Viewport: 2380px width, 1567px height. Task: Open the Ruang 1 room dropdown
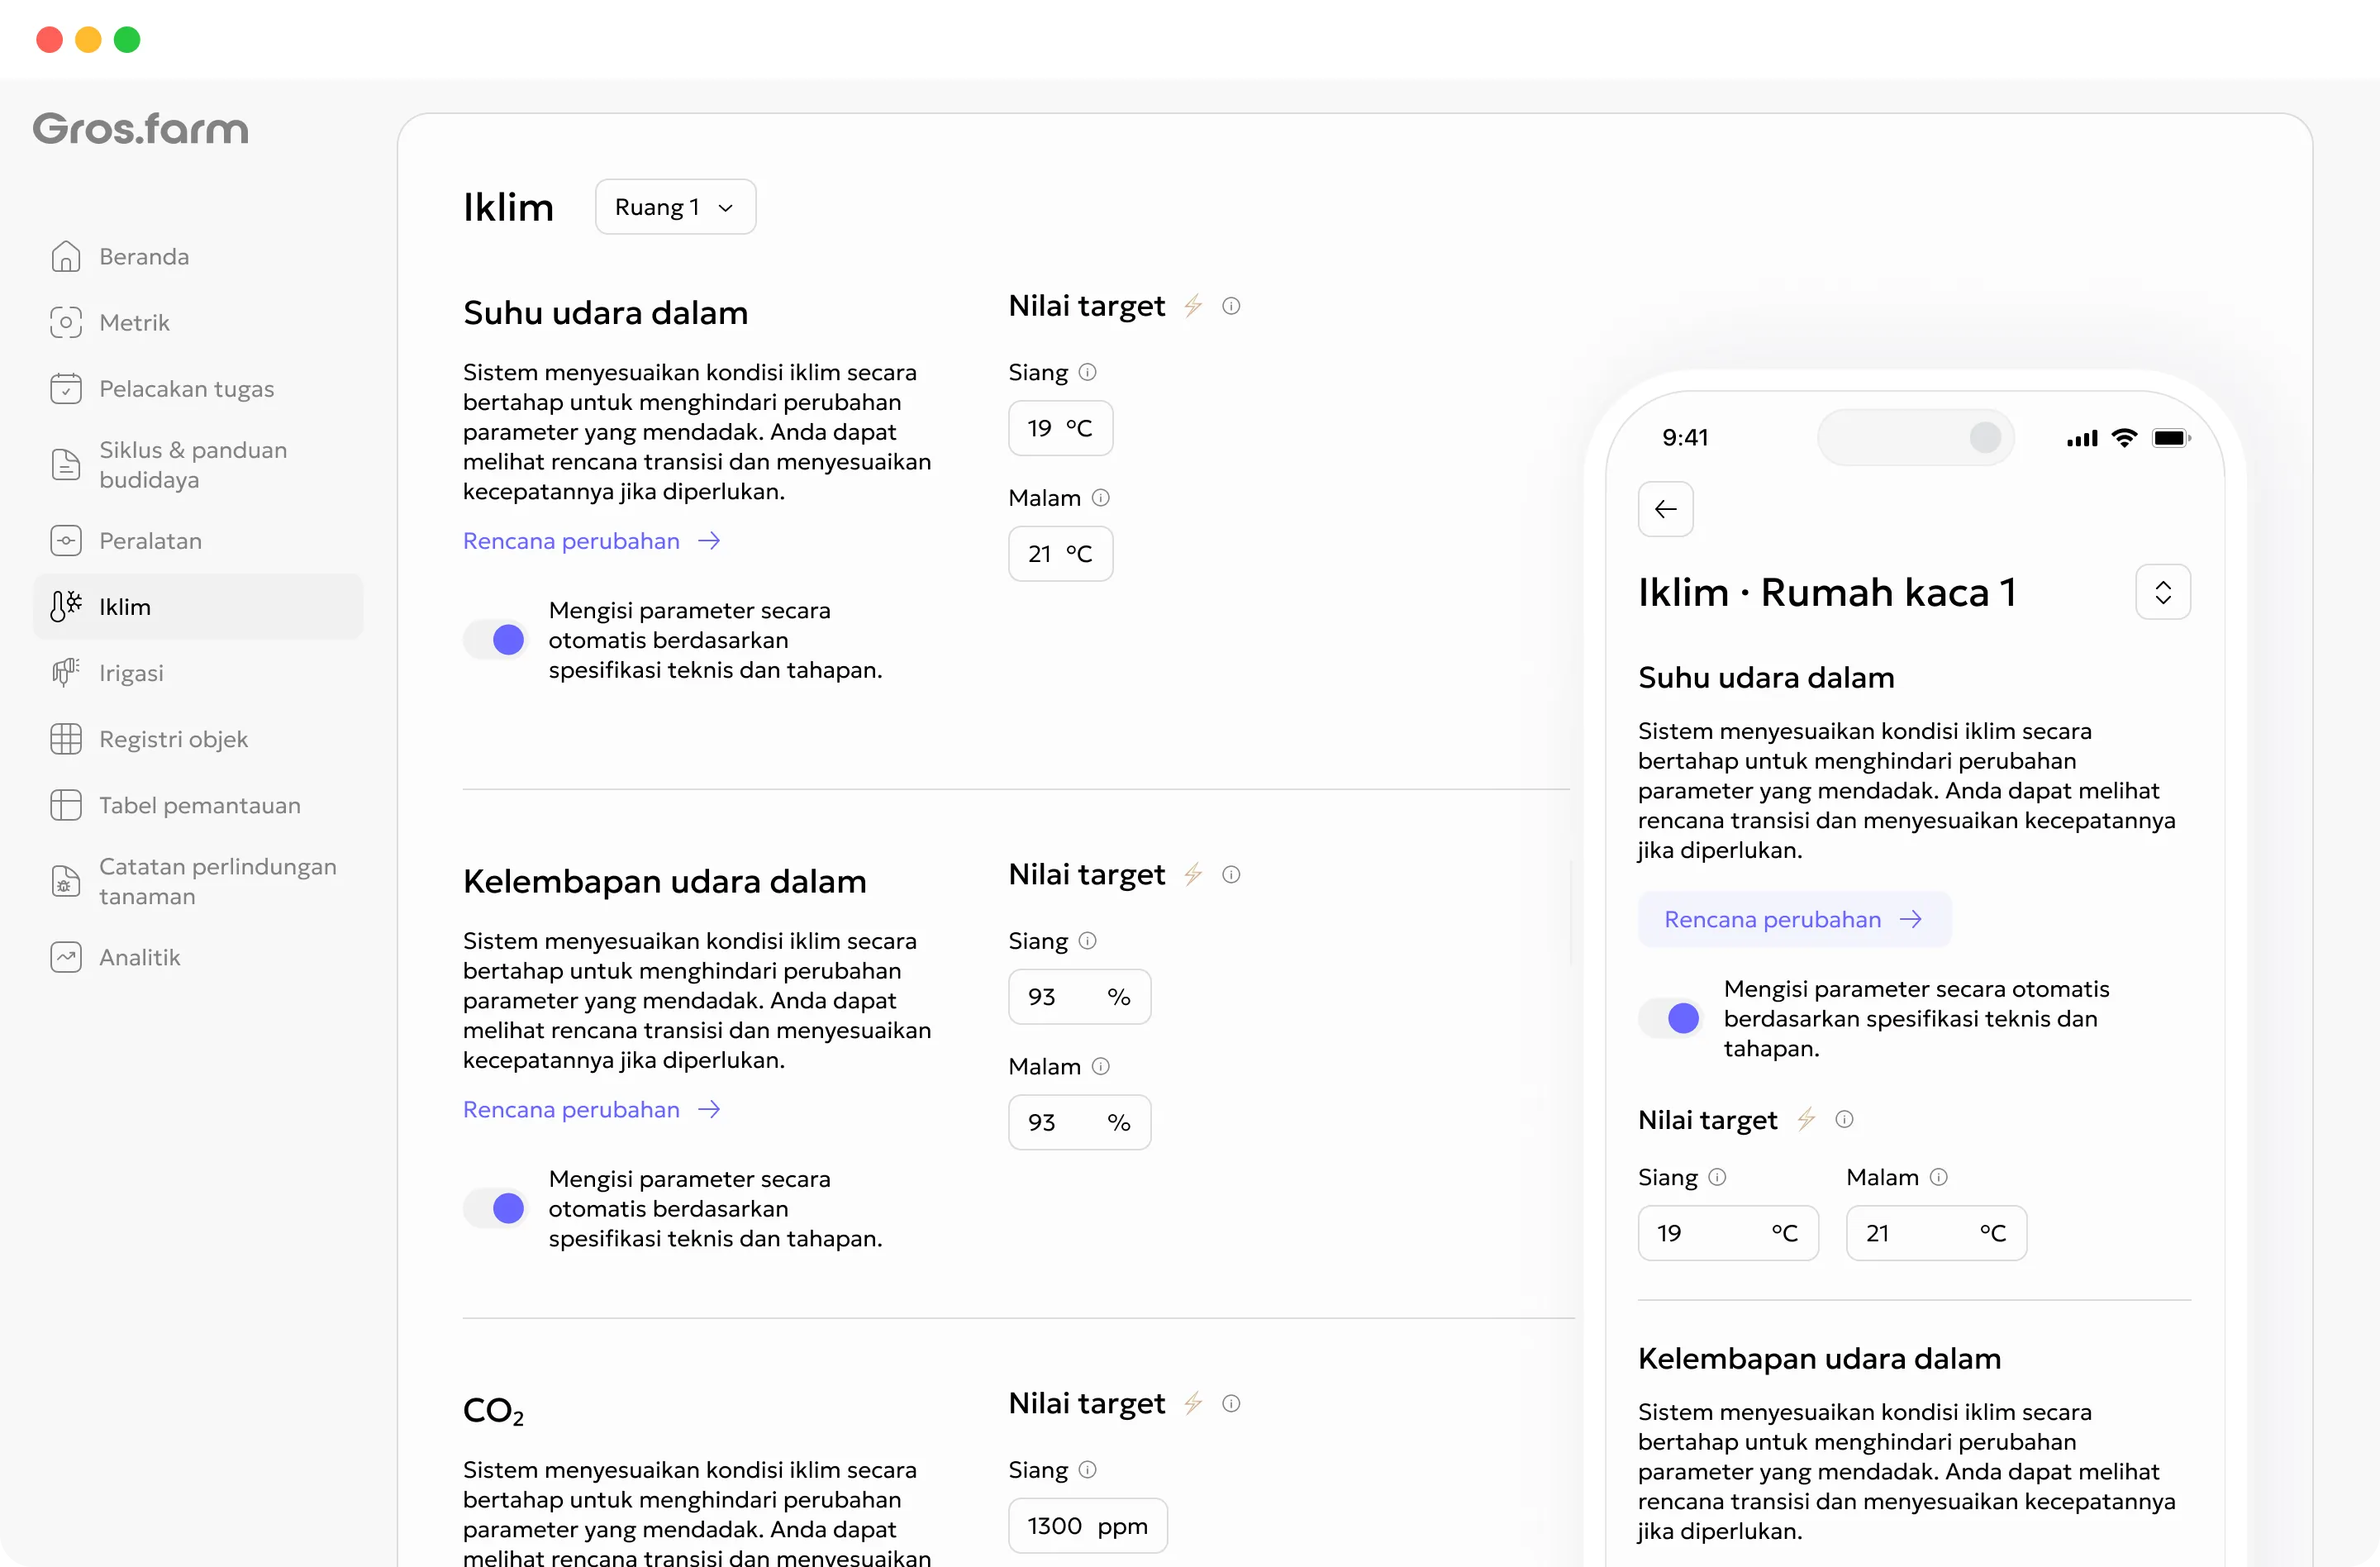point(675,206)
